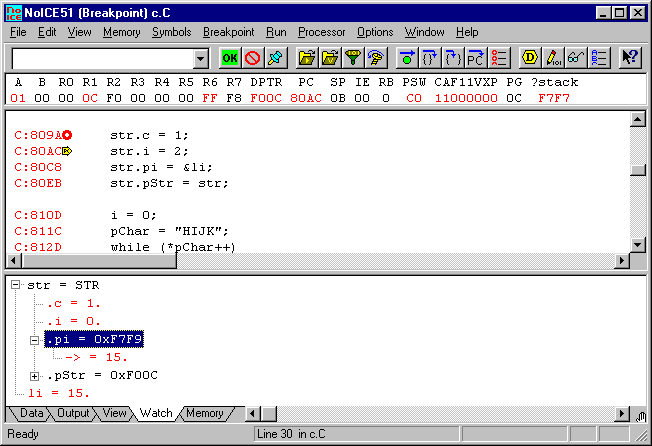Click the green OK button in toolbar
Image resolution: width=652 pixels, height=446 pixels.
230,58
